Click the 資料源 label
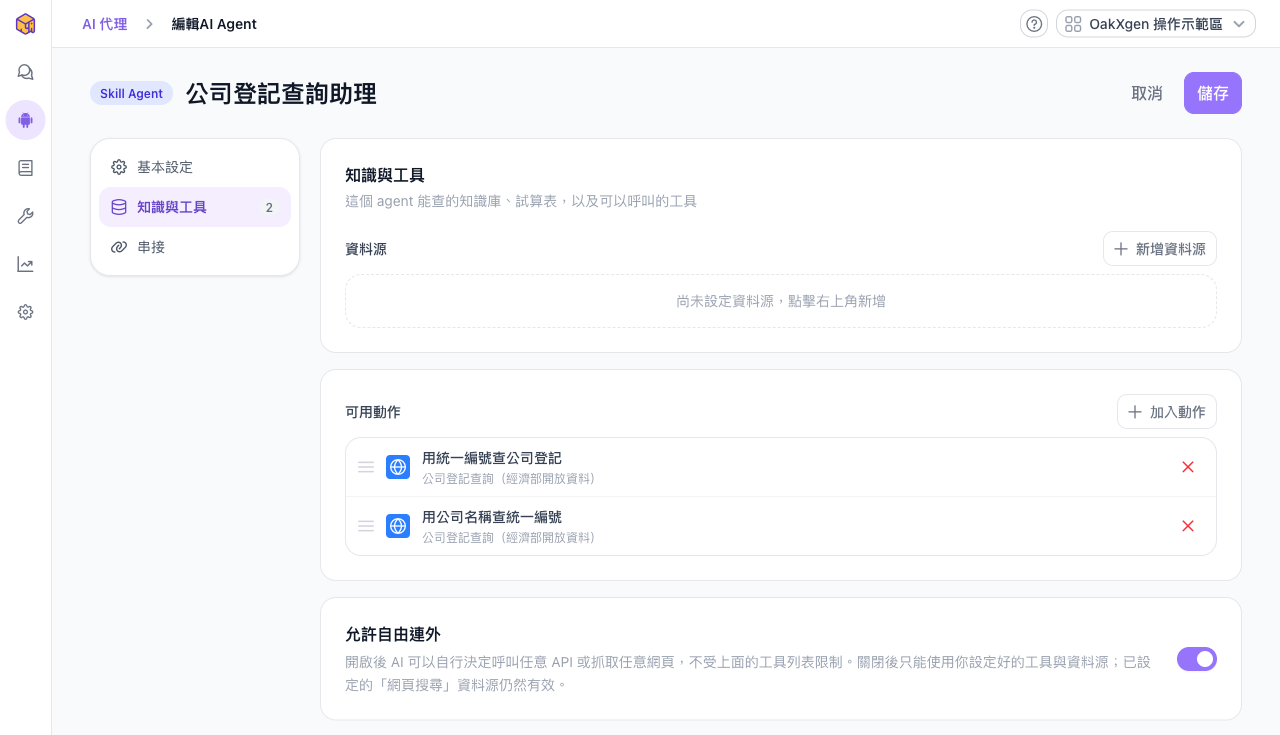The height and width of the screenshot is (735, 1280). point(366,249)
